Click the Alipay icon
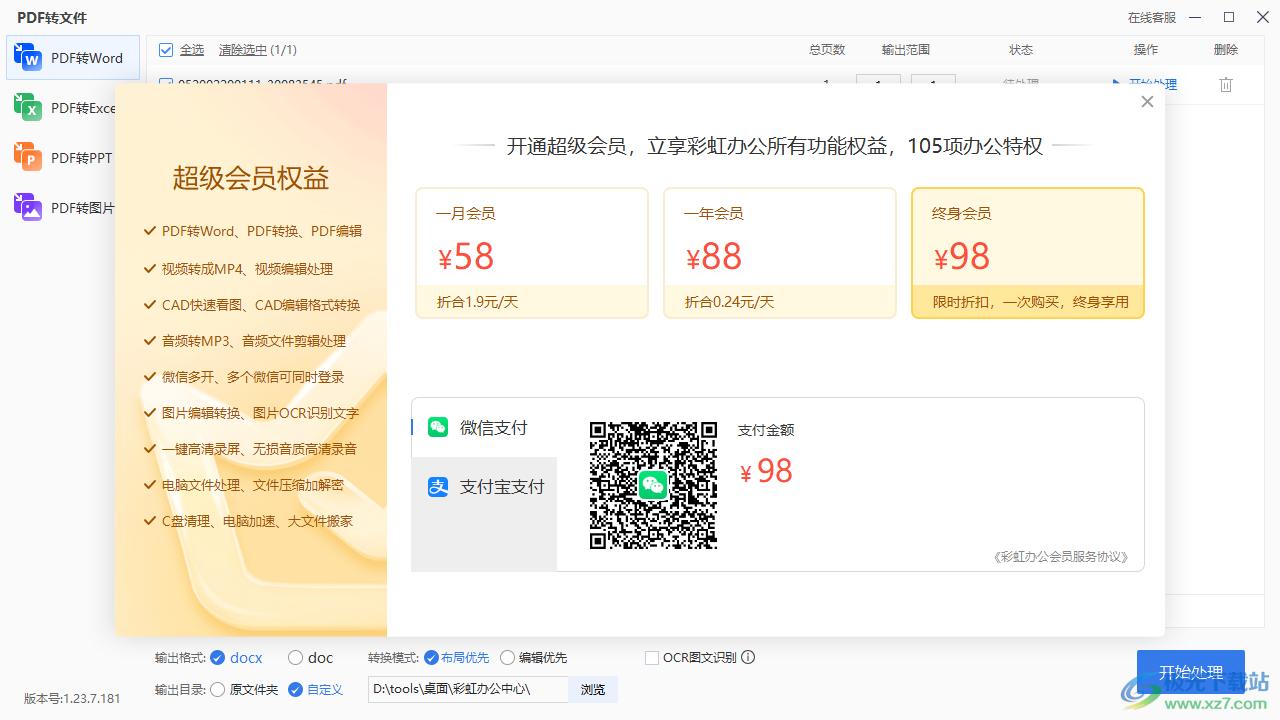Image resolution: width=1280 pixels, height=720 pixels. pyautogui.click(x=438, y=487)
